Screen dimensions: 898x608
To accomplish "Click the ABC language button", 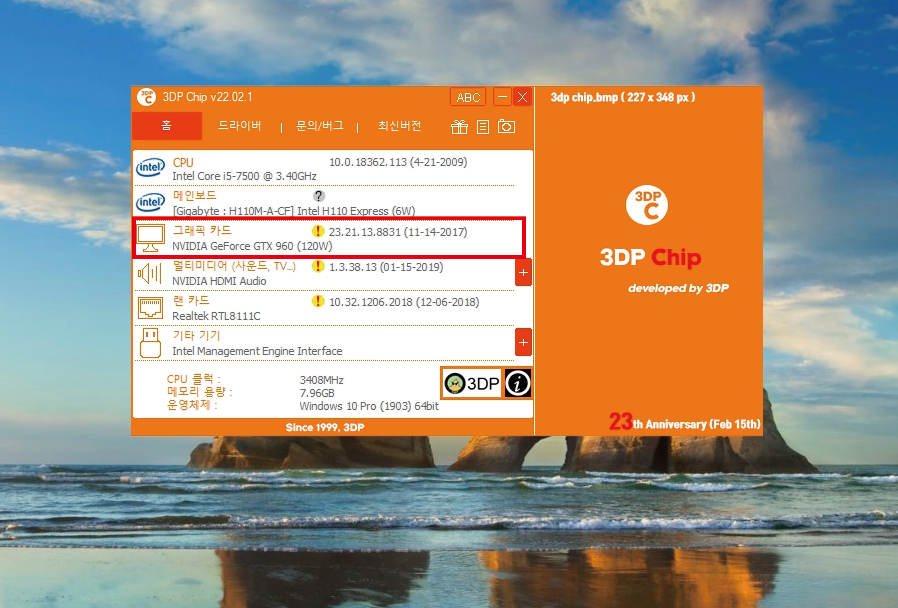I will click(468, 97).
